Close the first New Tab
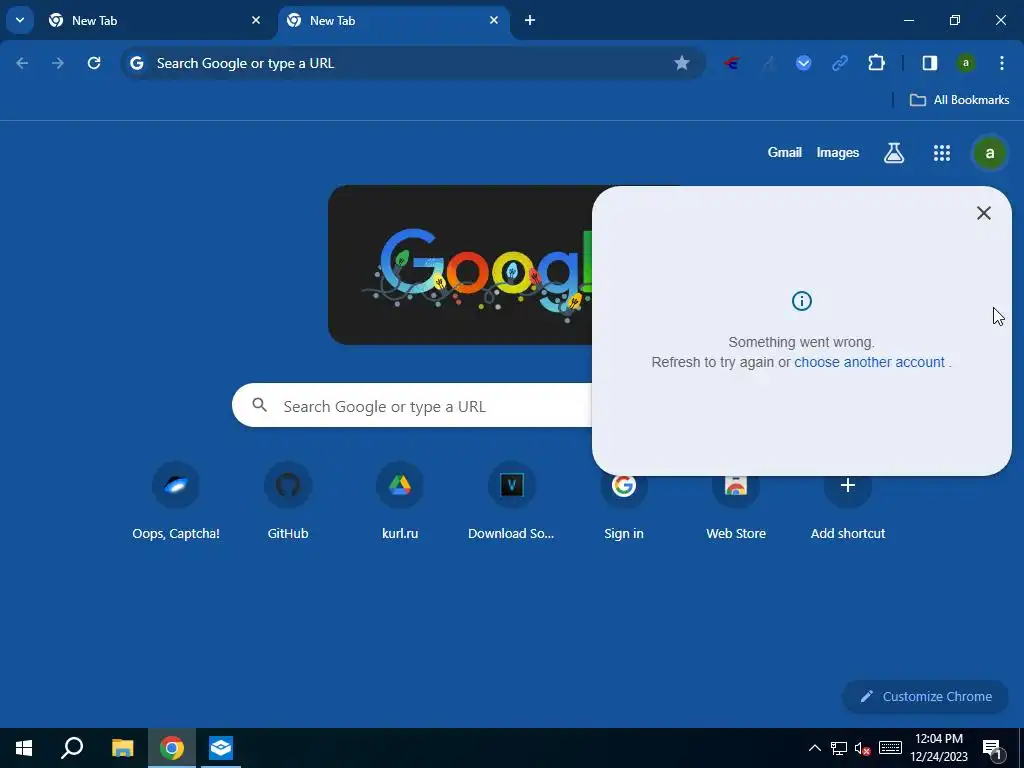This screenshot has width=1024, height=768. pos(256,20)
